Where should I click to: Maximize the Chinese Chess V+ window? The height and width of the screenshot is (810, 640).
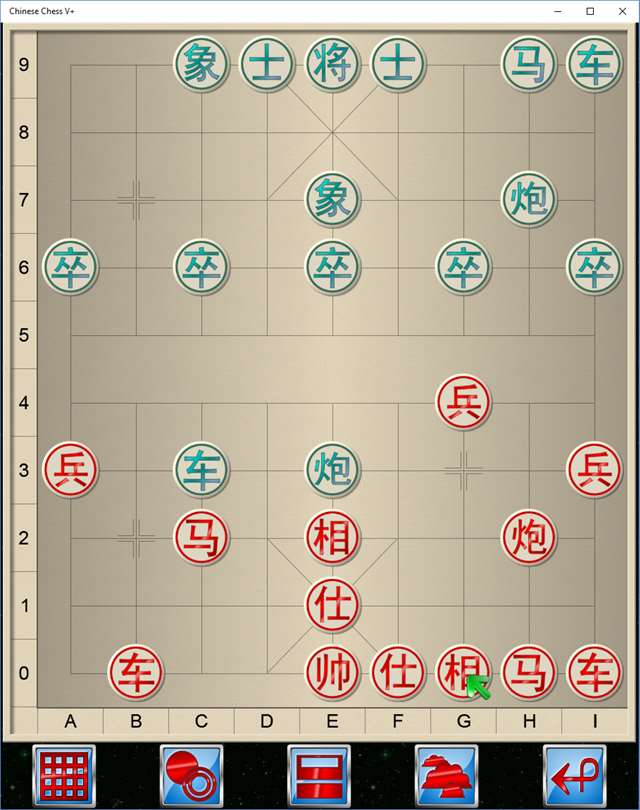[590, 11]
